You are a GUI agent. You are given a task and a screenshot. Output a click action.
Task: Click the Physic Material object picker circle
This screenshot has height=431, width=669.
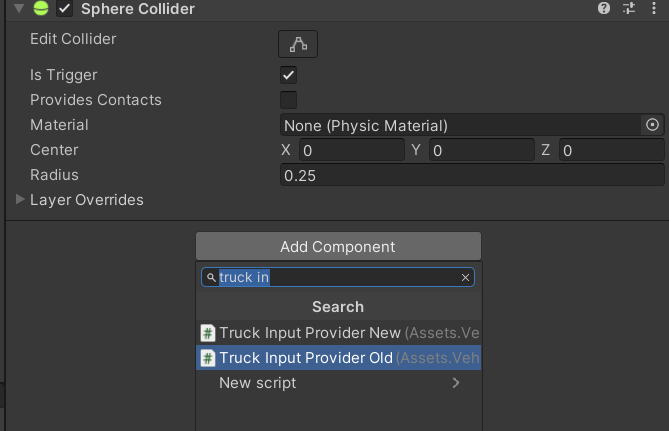tap(652, 125)
